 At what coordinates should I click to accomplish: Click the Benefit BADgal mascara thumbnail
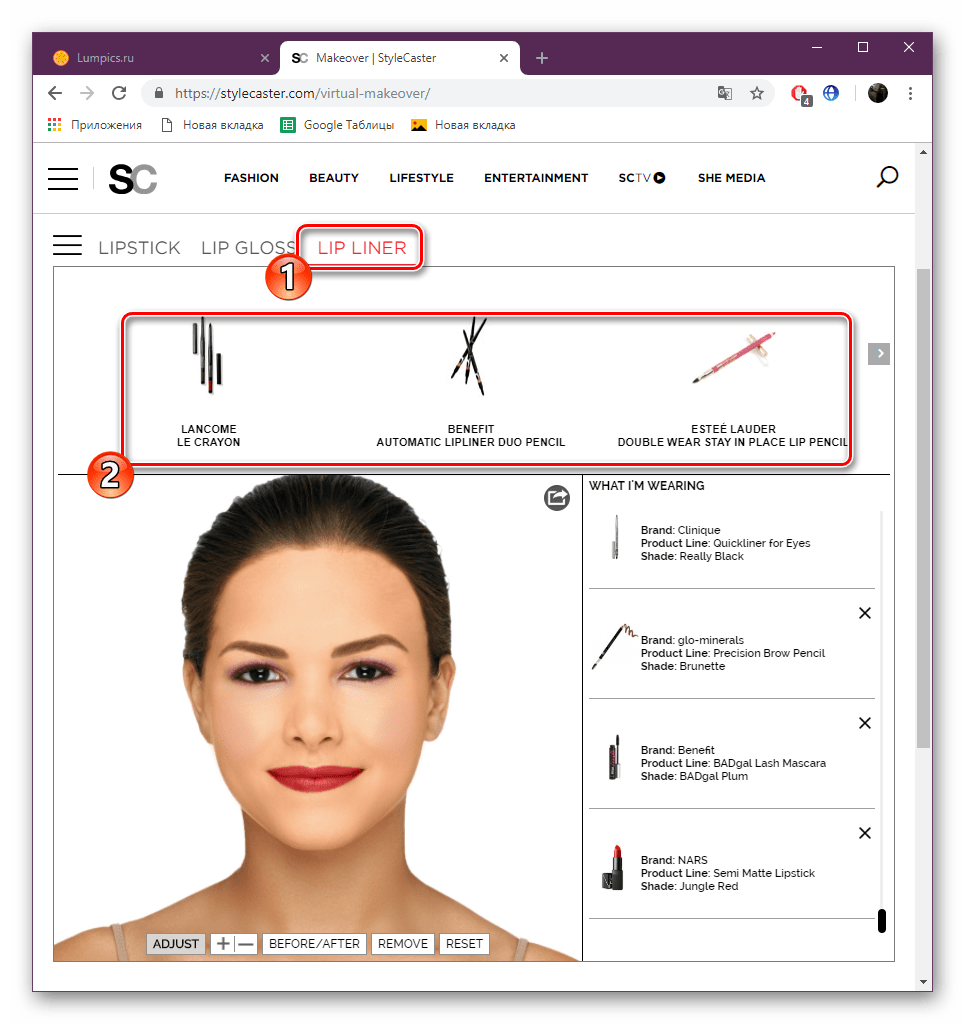coord(614,758)
